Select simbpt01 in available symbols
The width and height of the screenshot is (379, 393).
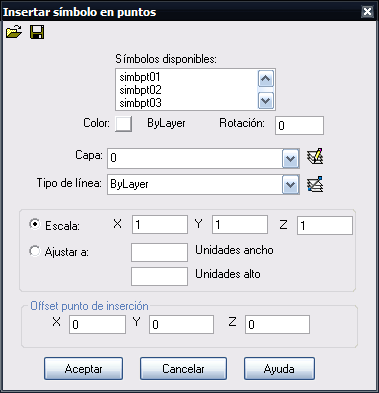(x=140, y=77)
